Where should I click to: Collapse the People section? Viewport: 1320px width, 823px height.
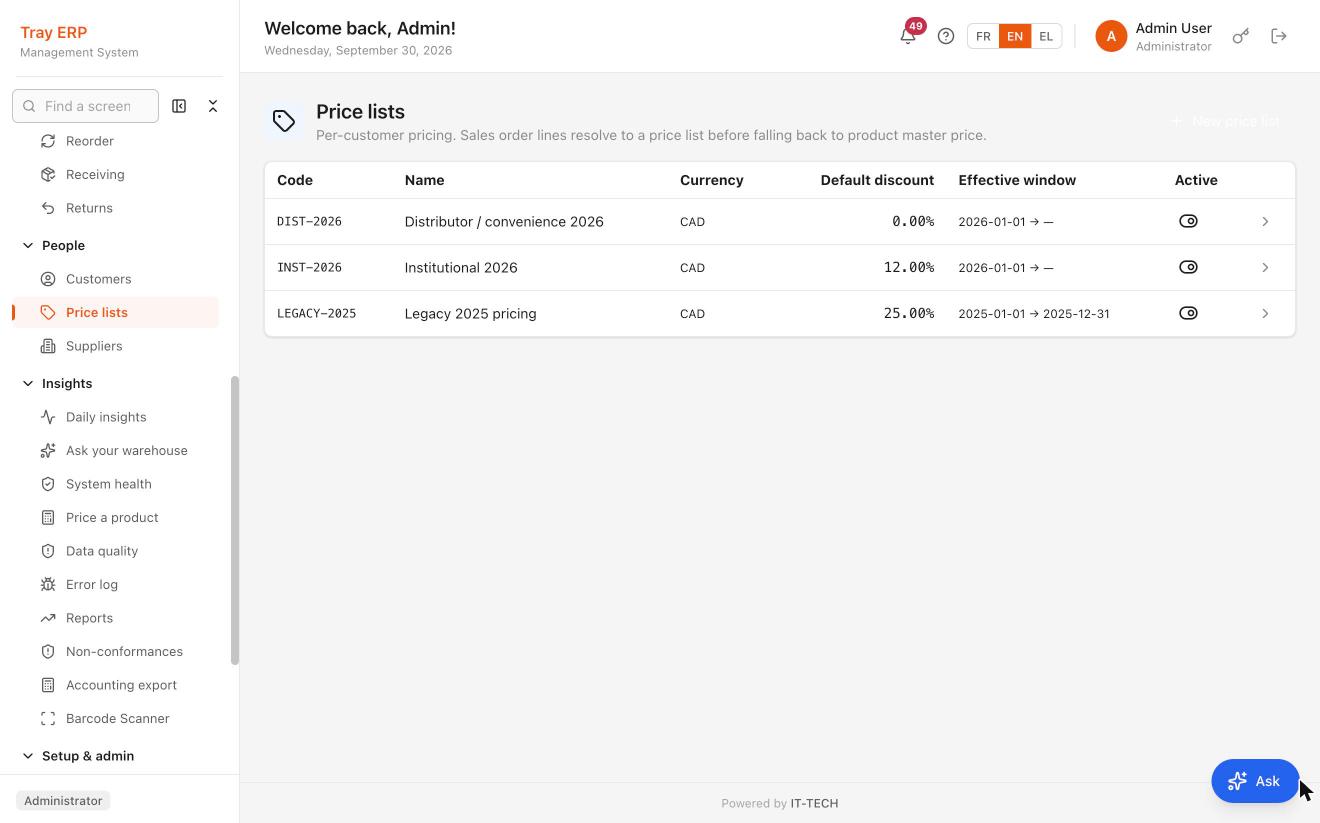coord(28,245)
